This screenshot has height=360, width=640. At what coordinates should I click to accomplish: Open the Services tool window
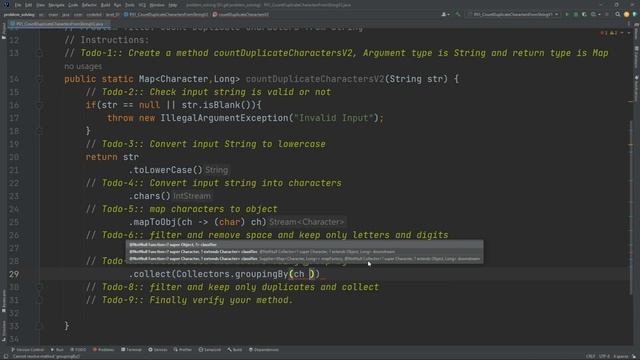point(158,350)
